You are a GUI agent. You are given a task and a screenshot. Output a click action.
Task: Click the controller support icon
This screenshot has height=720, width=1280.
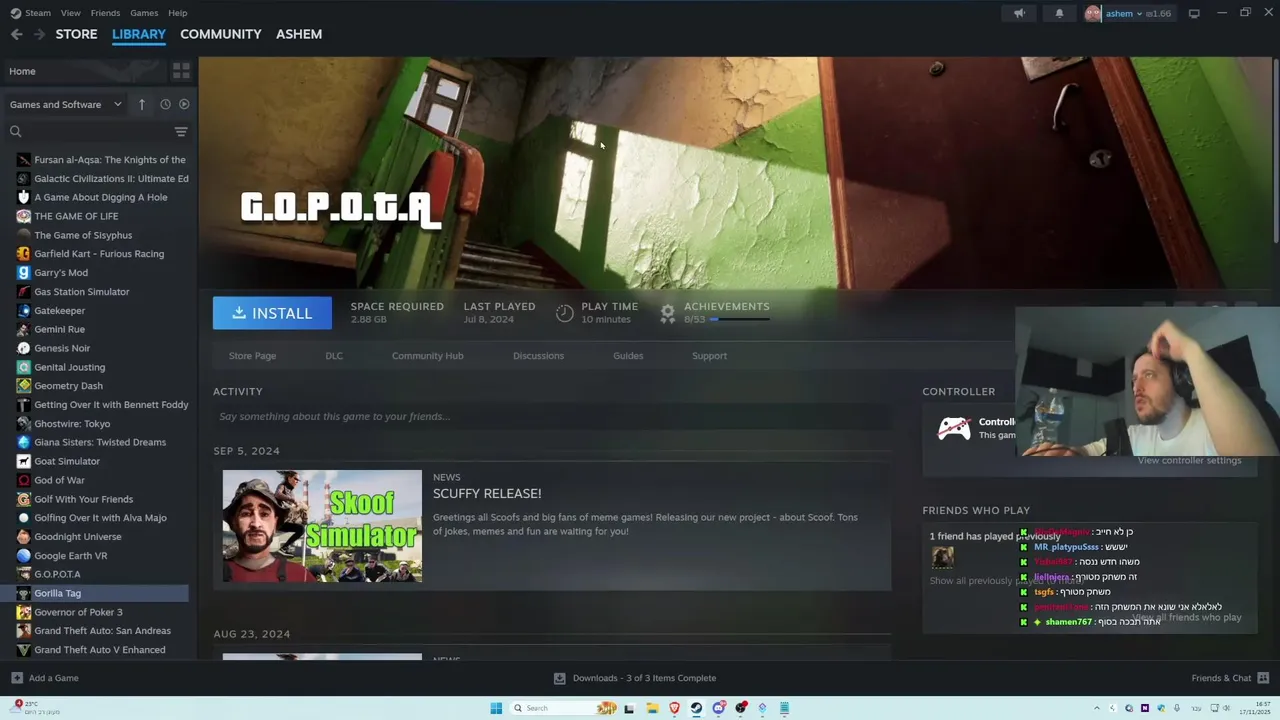(x=953, y=428)
